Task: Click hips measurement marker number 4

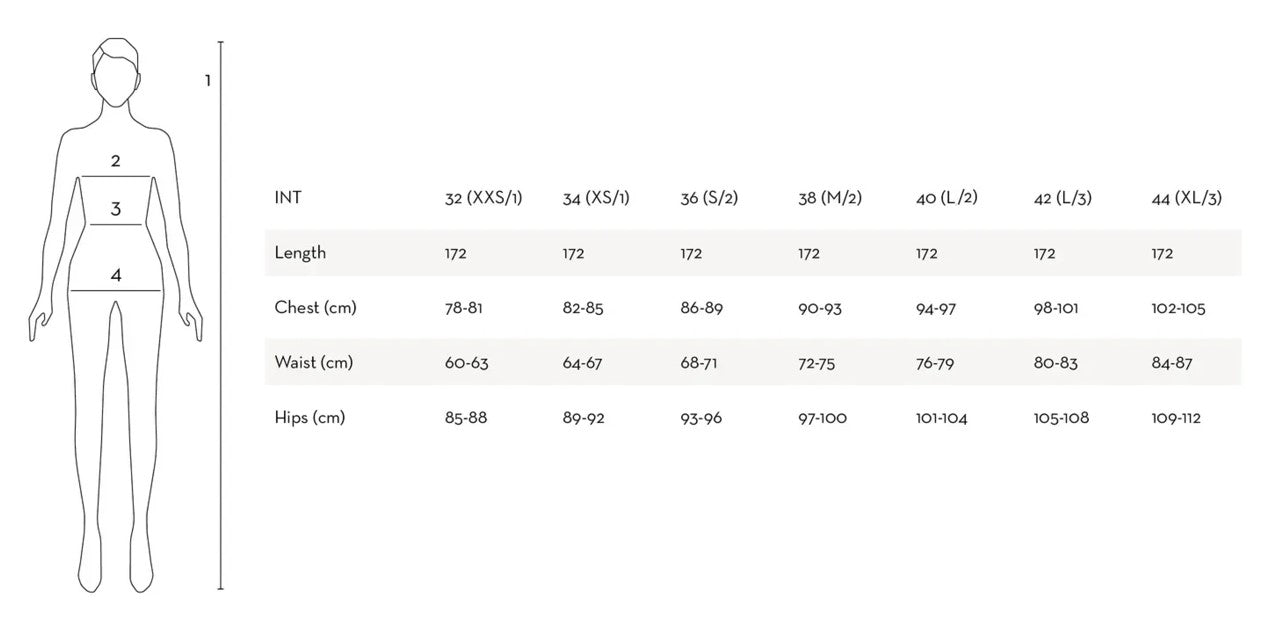Action: pos(116,275)
